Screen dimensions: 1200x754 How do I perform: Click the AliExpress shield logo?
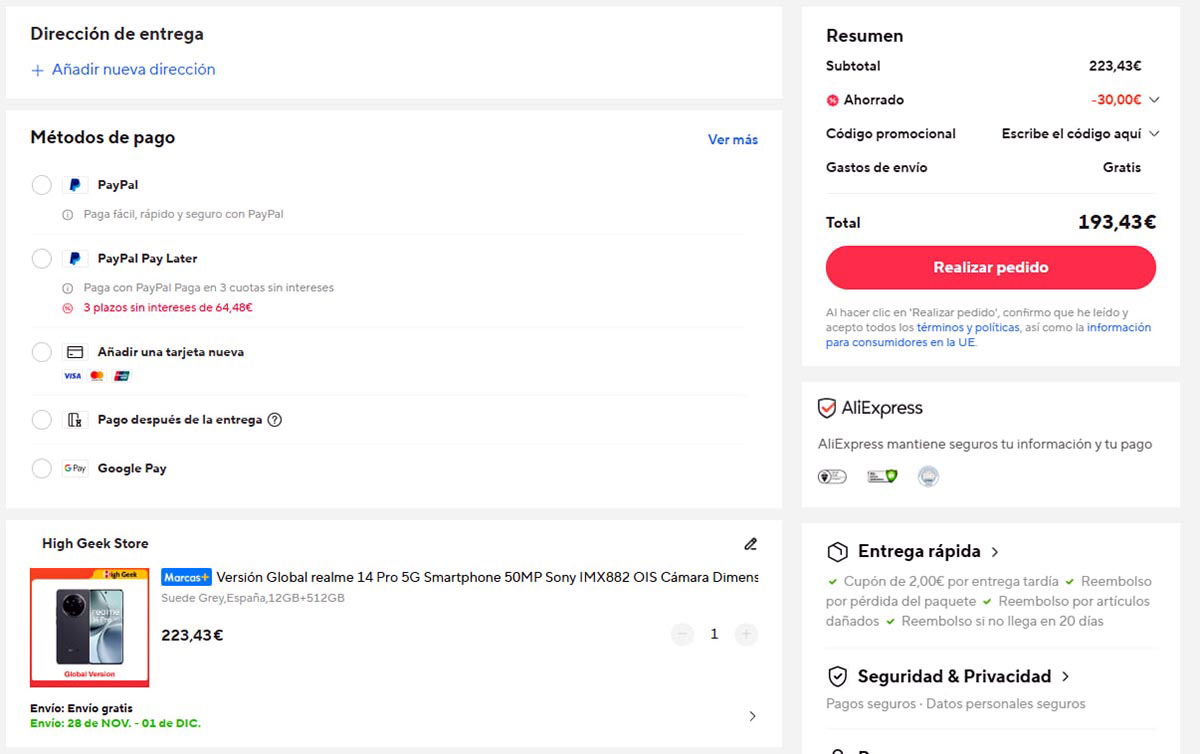pos(828,407)
